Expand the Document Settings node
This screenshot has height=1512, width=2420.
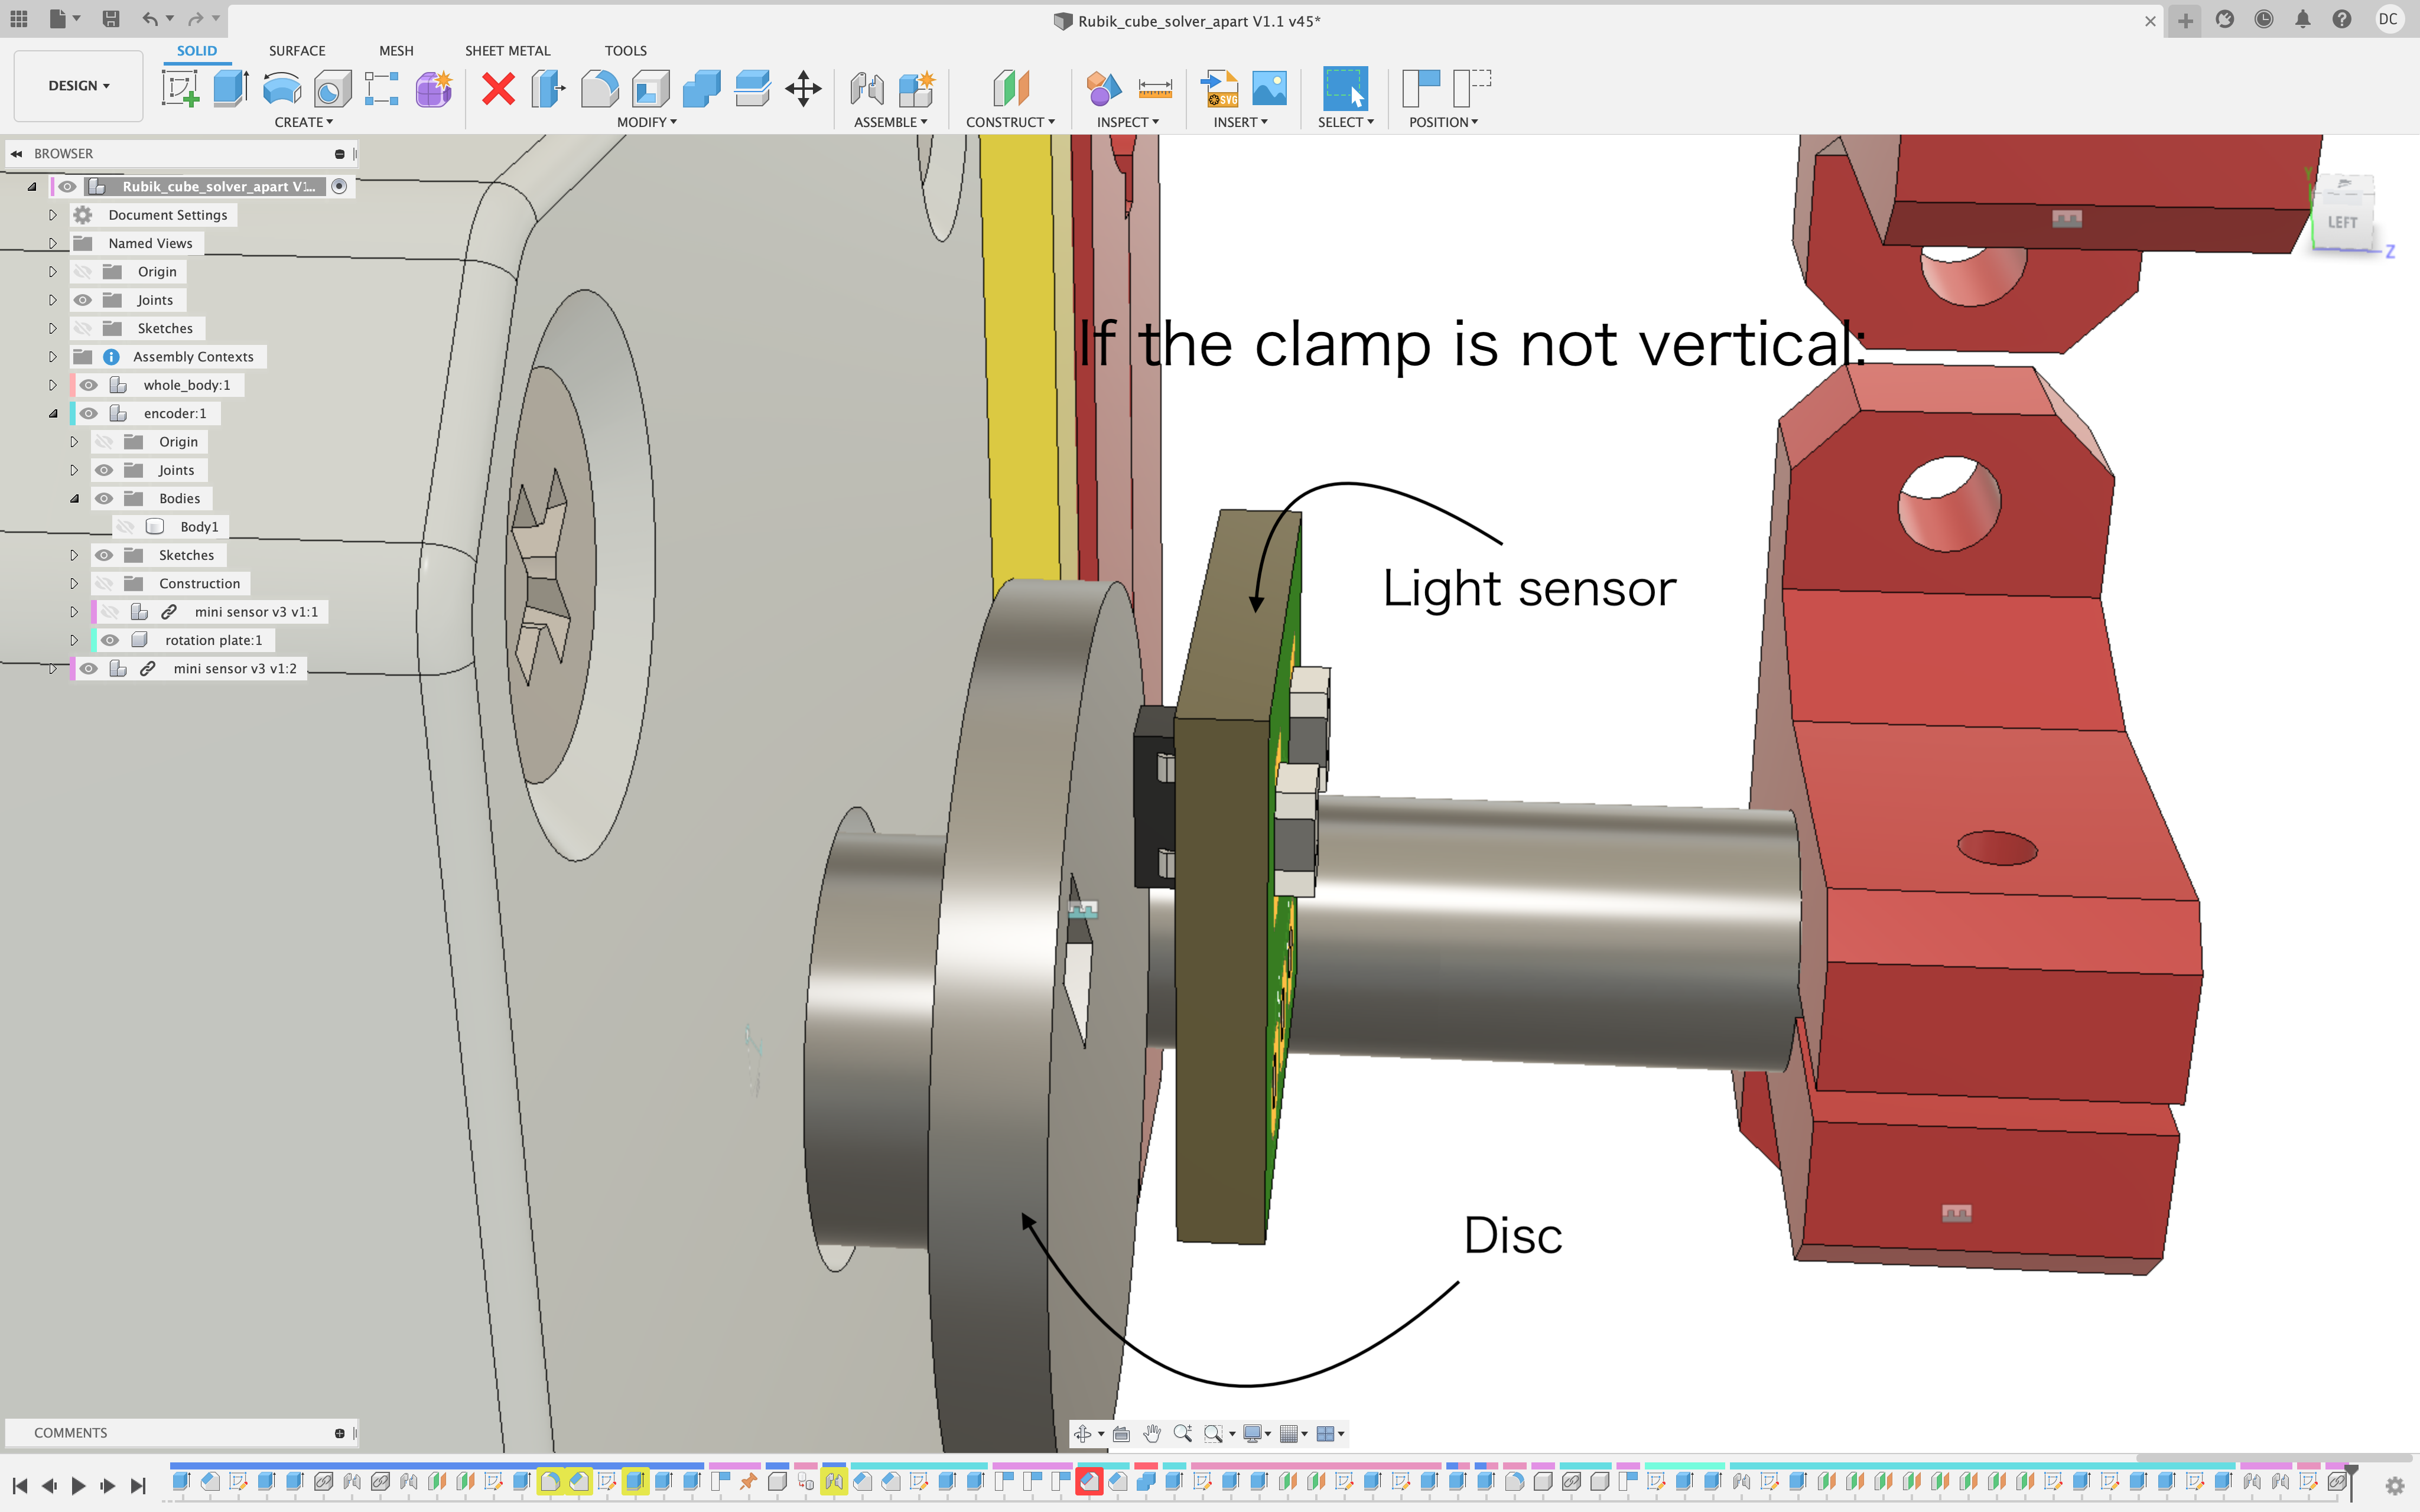coord(53,215)
